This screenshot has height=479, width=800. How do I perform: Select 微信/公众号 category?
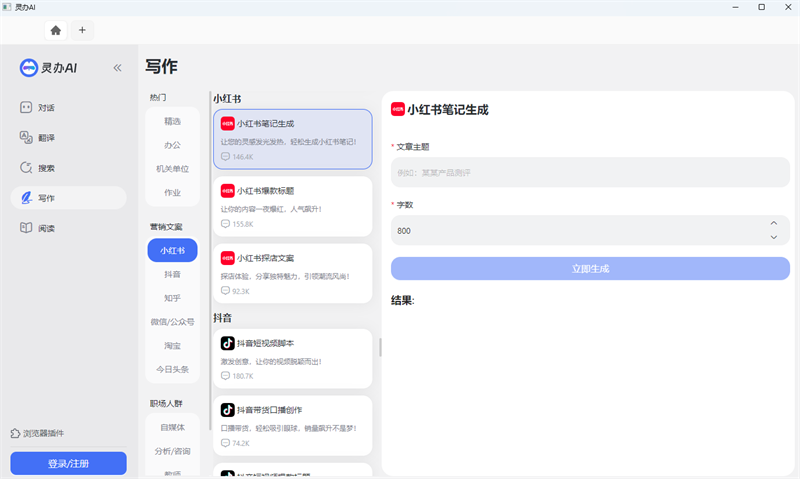[172, 322]
